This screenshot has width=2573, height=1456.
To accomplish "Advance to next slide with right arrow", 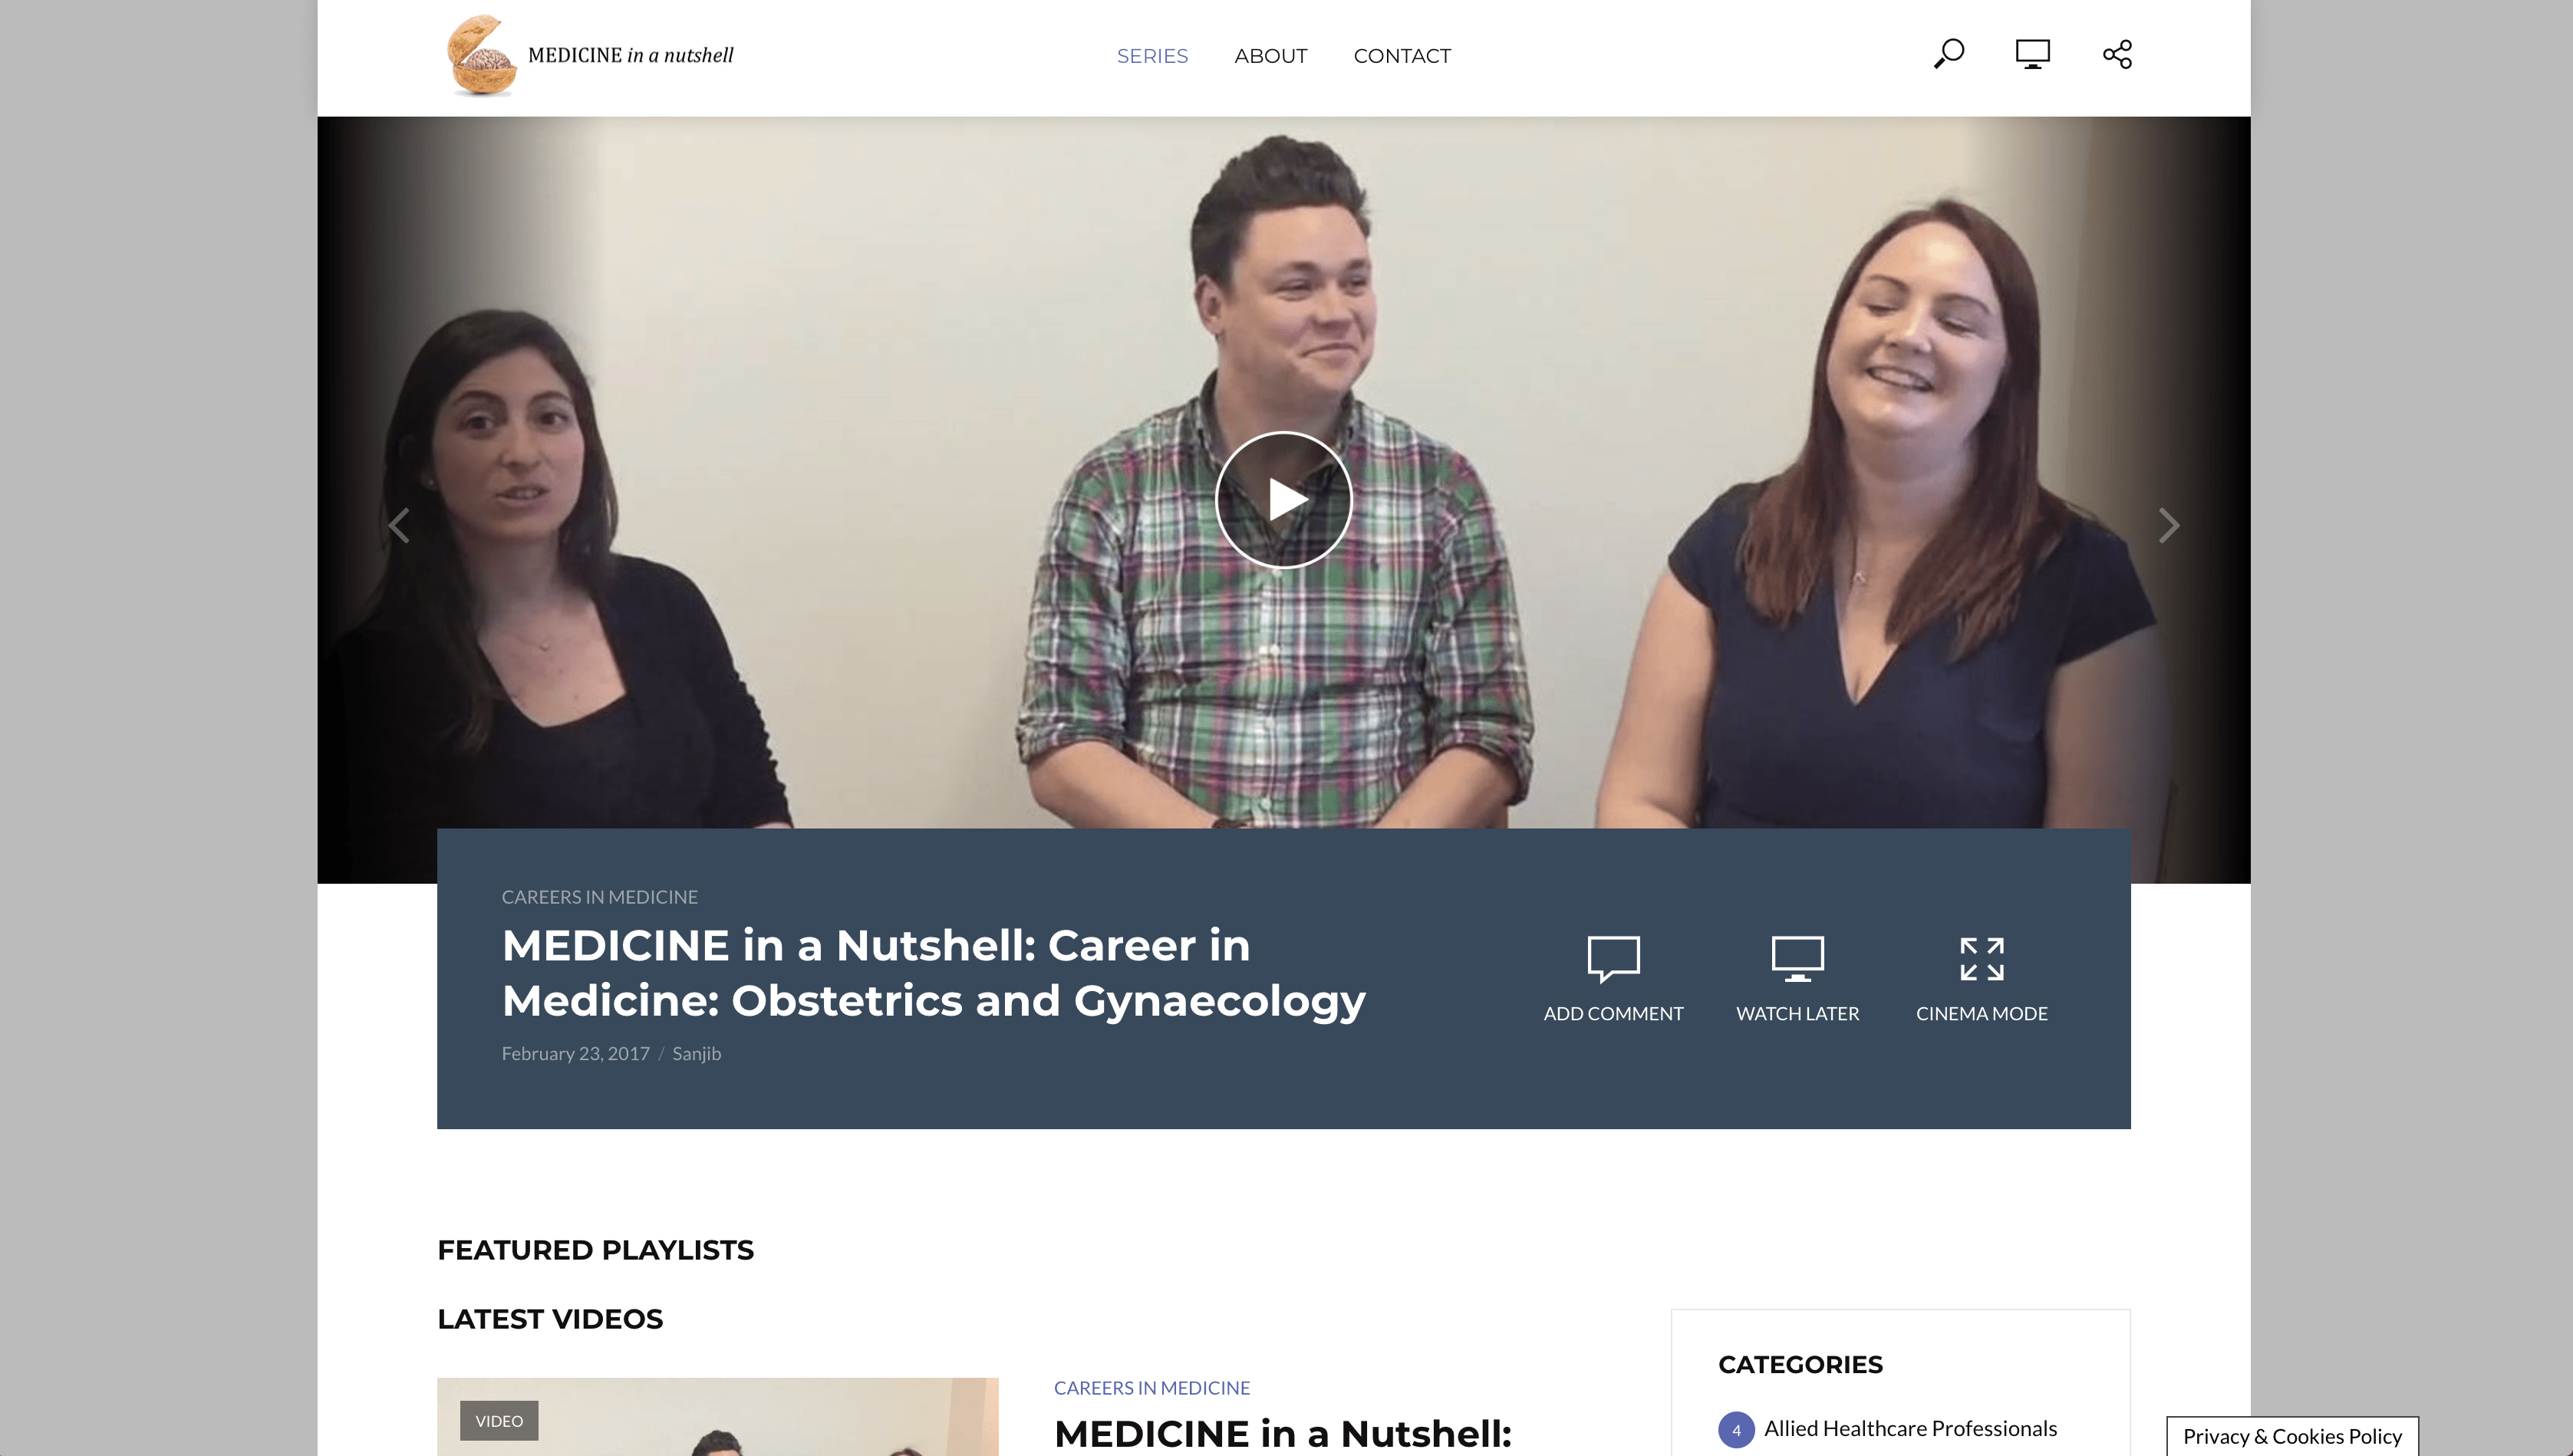I will click(x=2168, y=525).
